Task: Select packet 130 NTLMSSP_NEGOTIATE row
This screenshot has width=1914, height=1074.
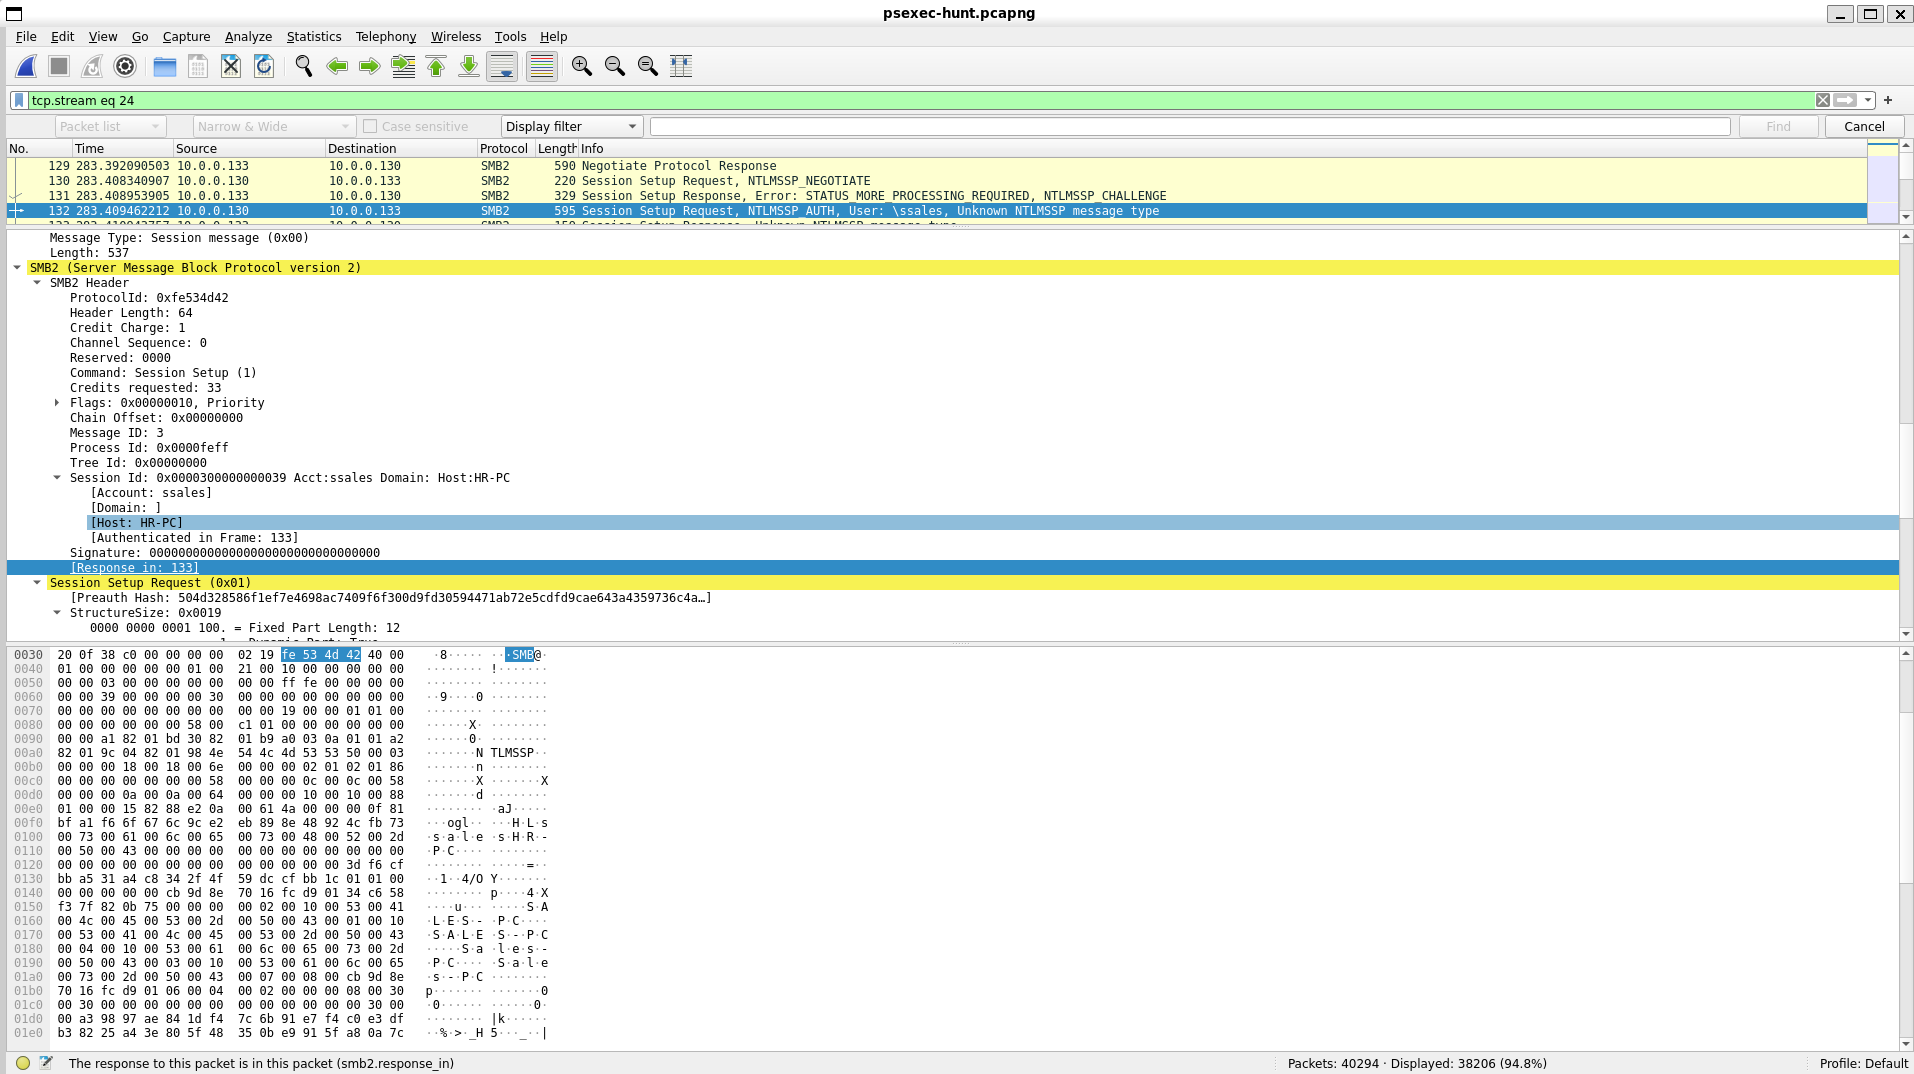Action: 937,181
